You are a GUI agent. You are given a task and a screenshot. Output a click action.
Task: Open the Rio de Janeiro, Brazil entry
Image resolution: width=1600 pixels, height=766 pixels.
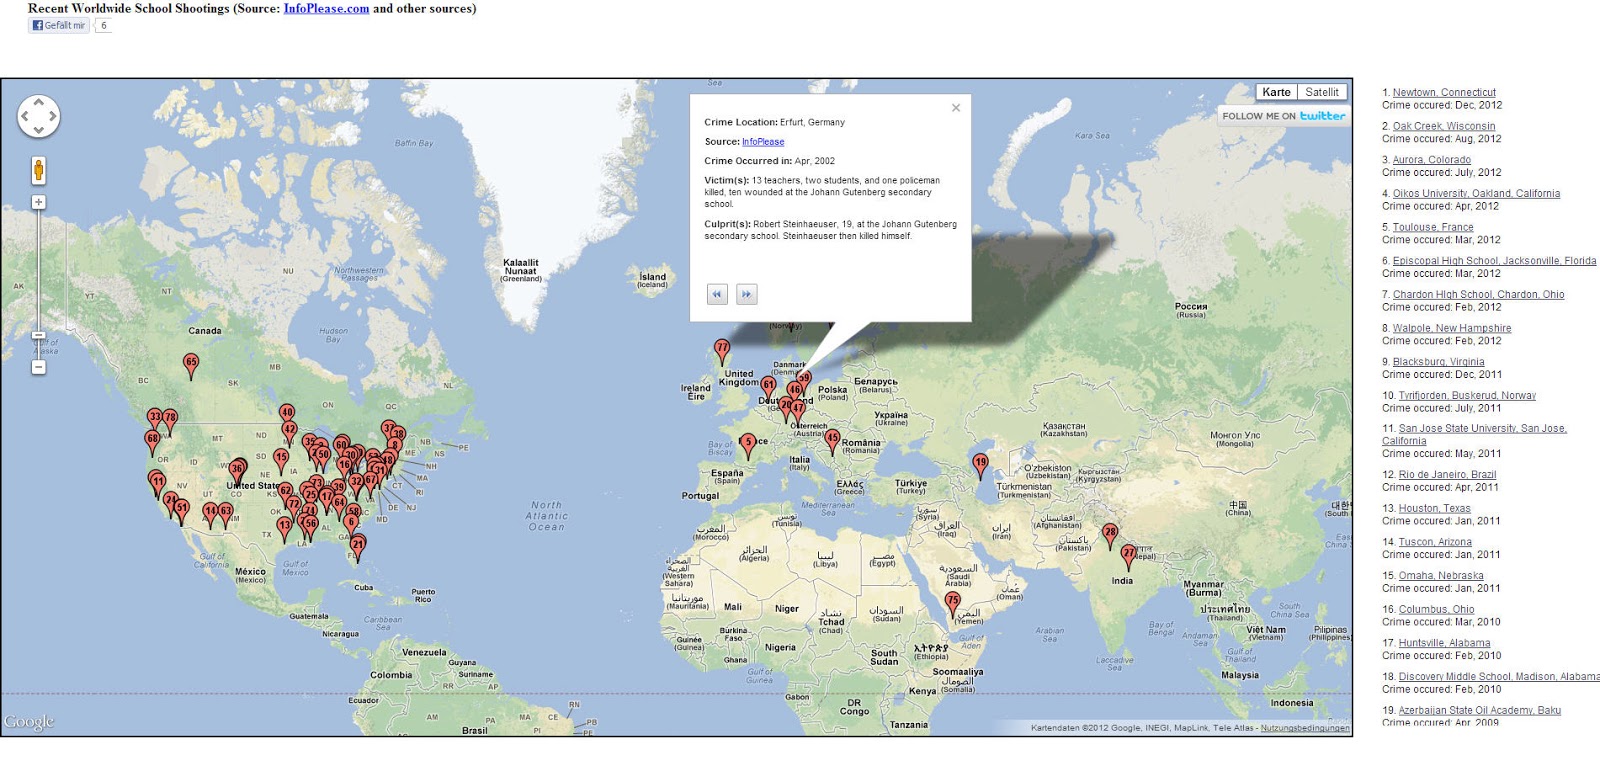1447,475
